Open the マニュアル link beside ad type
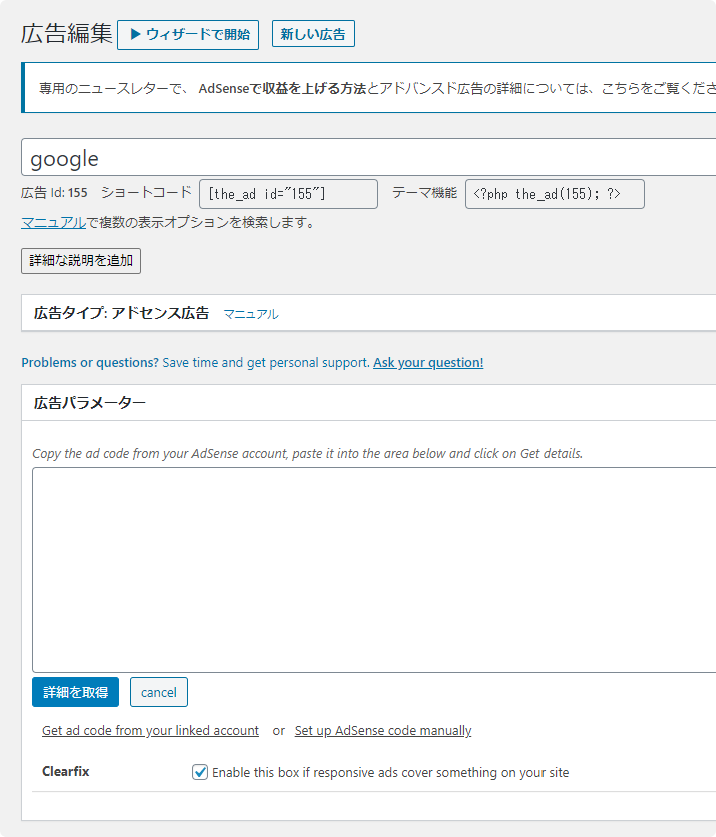This screenshot has height=837, width=716. (x=251, y=314)
